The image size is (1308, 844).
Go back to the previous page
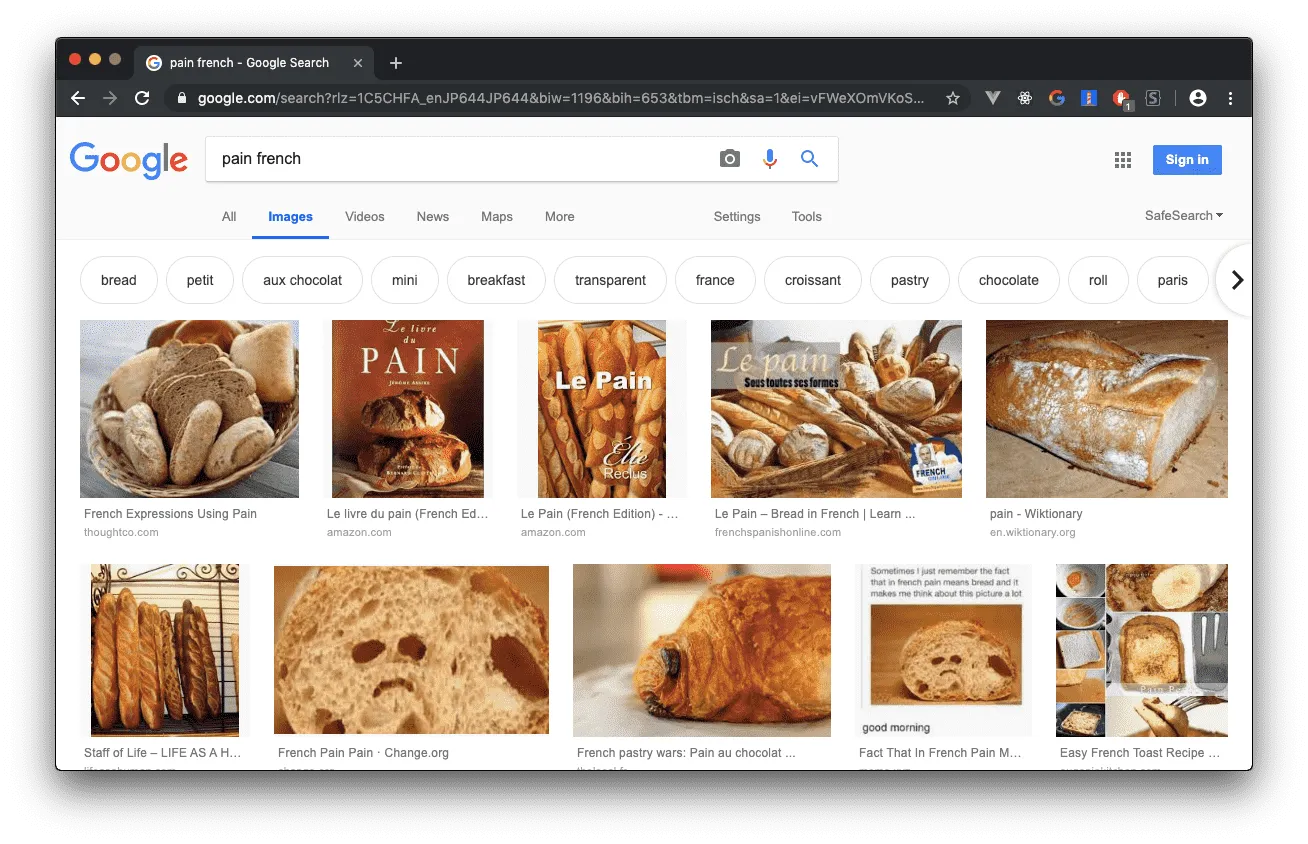coord(78,98)
